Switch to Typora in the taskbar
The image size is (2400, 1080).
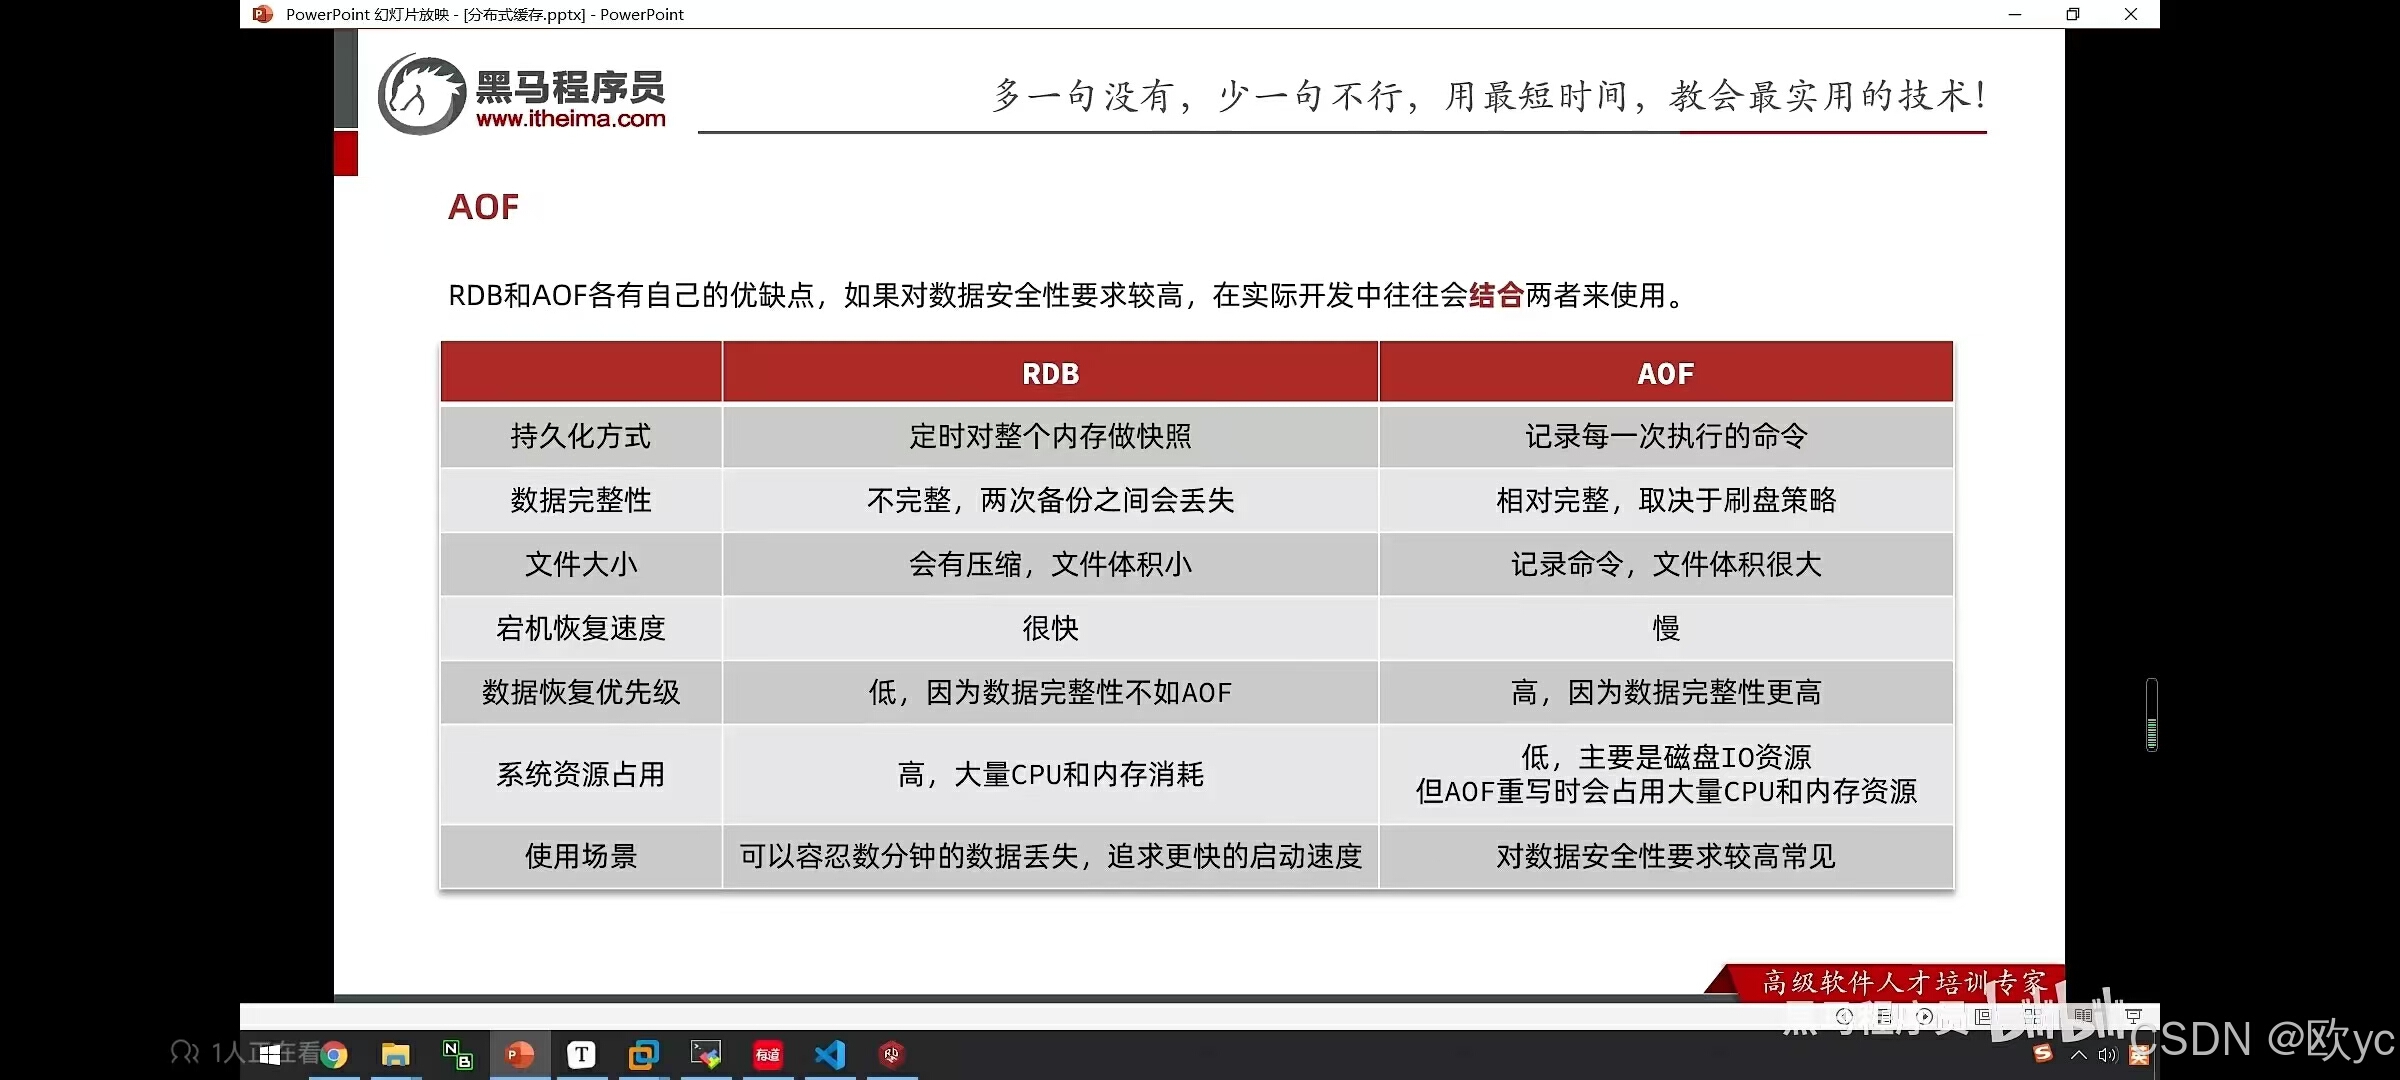(x=582, y=1054)
